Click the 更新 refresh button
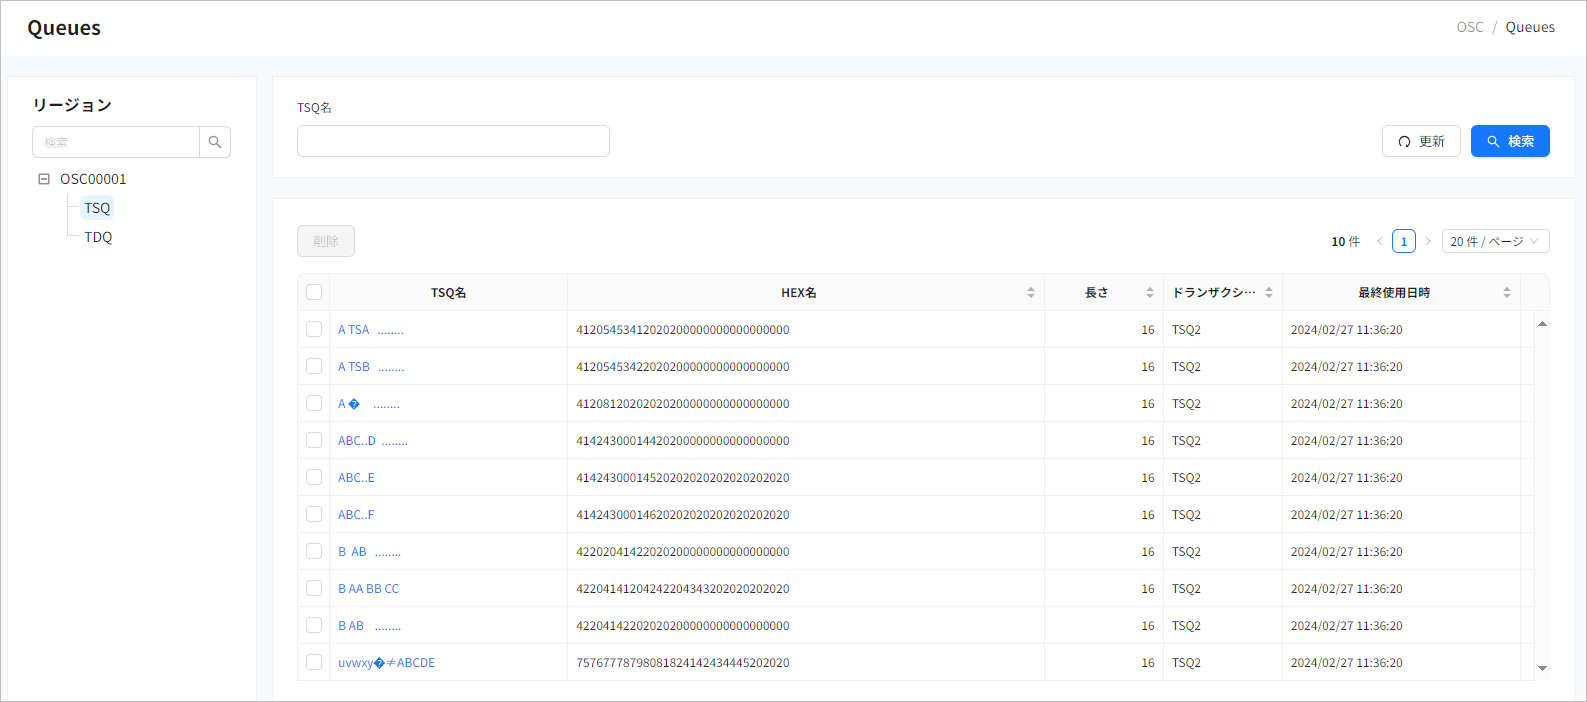Viewport: 1587px width, 702px height. click(1420, 141)
